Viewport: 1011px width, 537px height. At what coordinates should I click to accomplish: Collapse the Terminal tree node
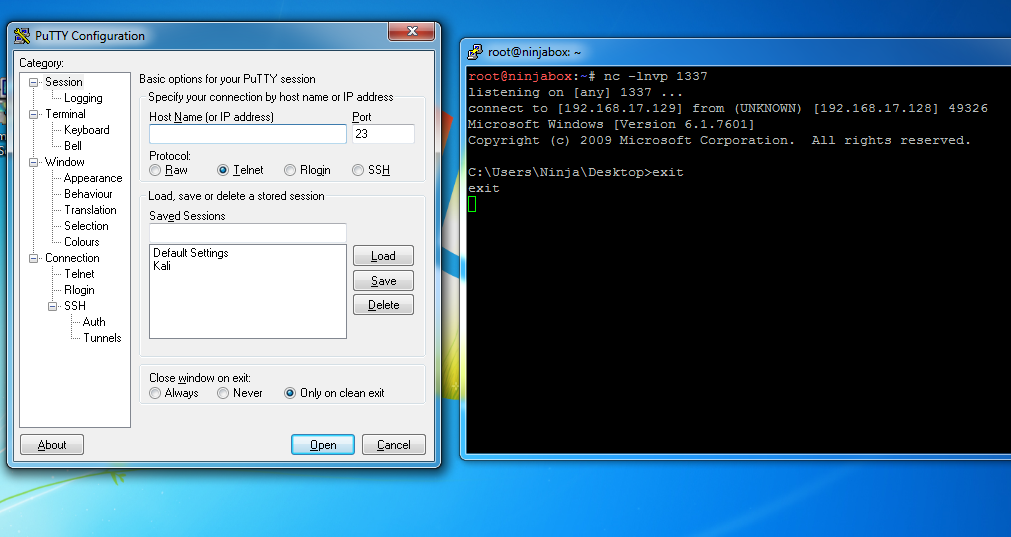click(34, 115)
